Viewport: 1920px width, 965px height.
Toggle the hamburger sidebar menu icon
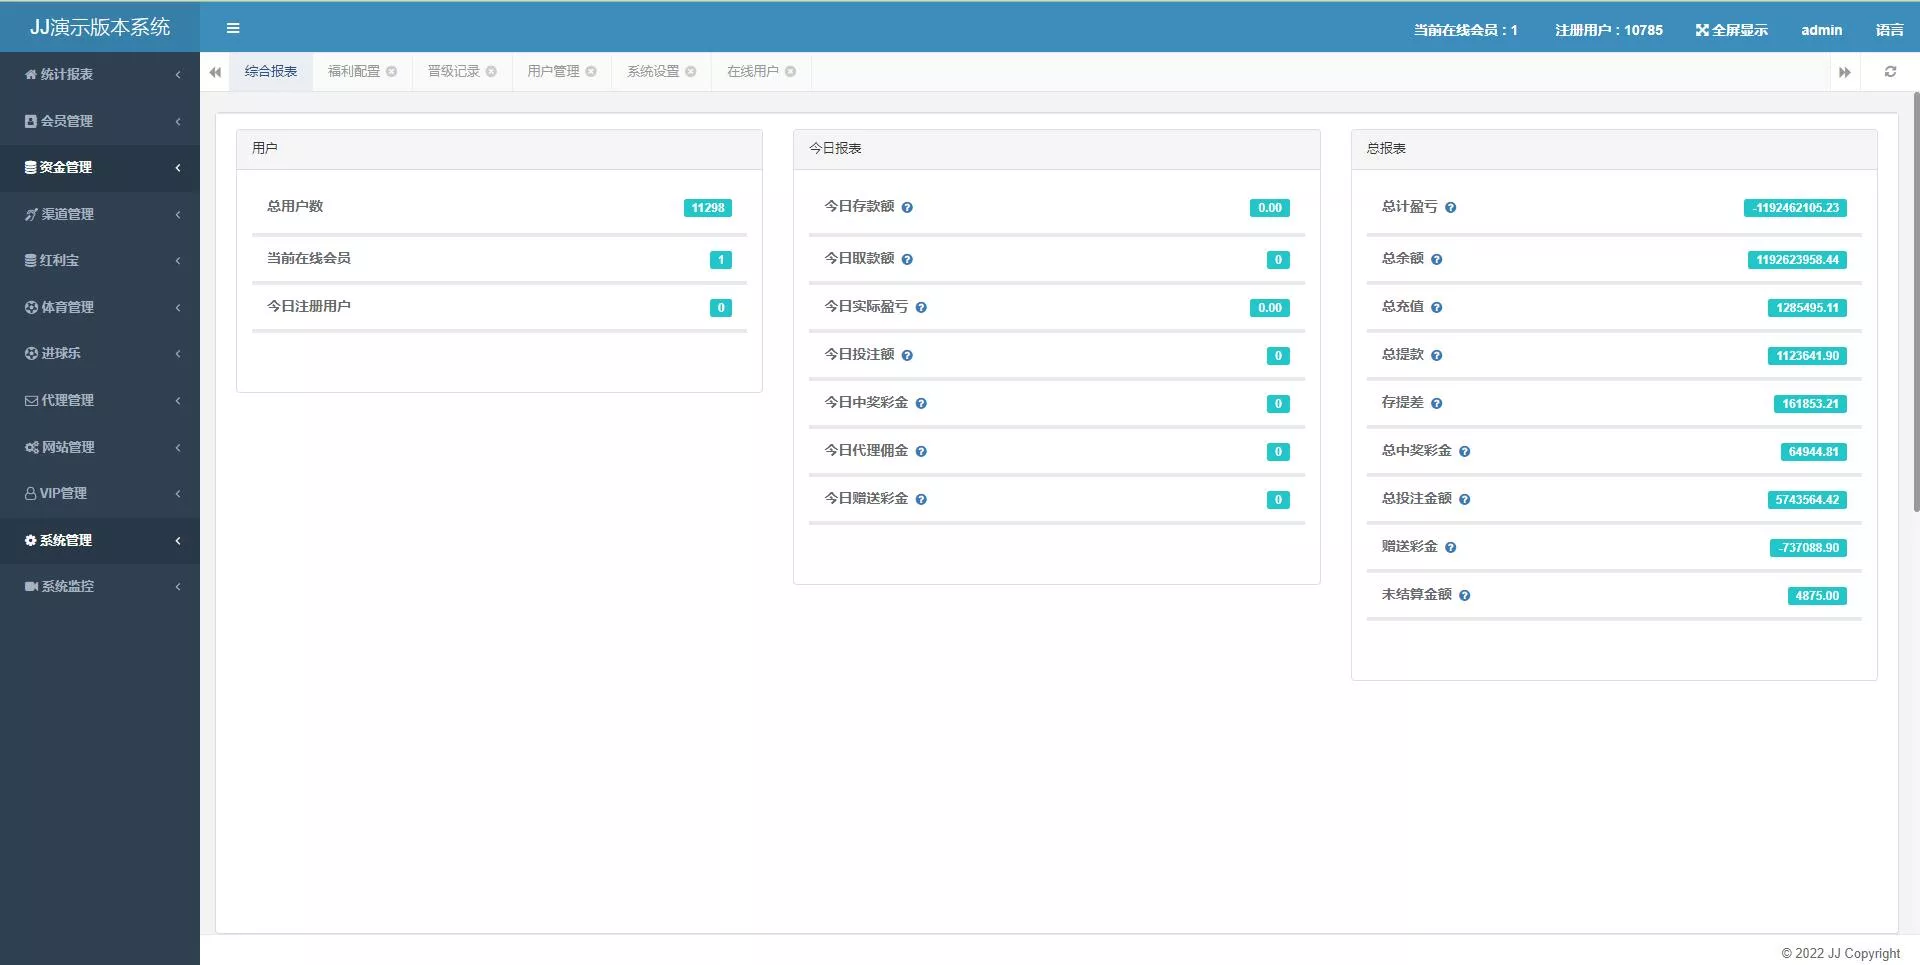tap(233, 28)
